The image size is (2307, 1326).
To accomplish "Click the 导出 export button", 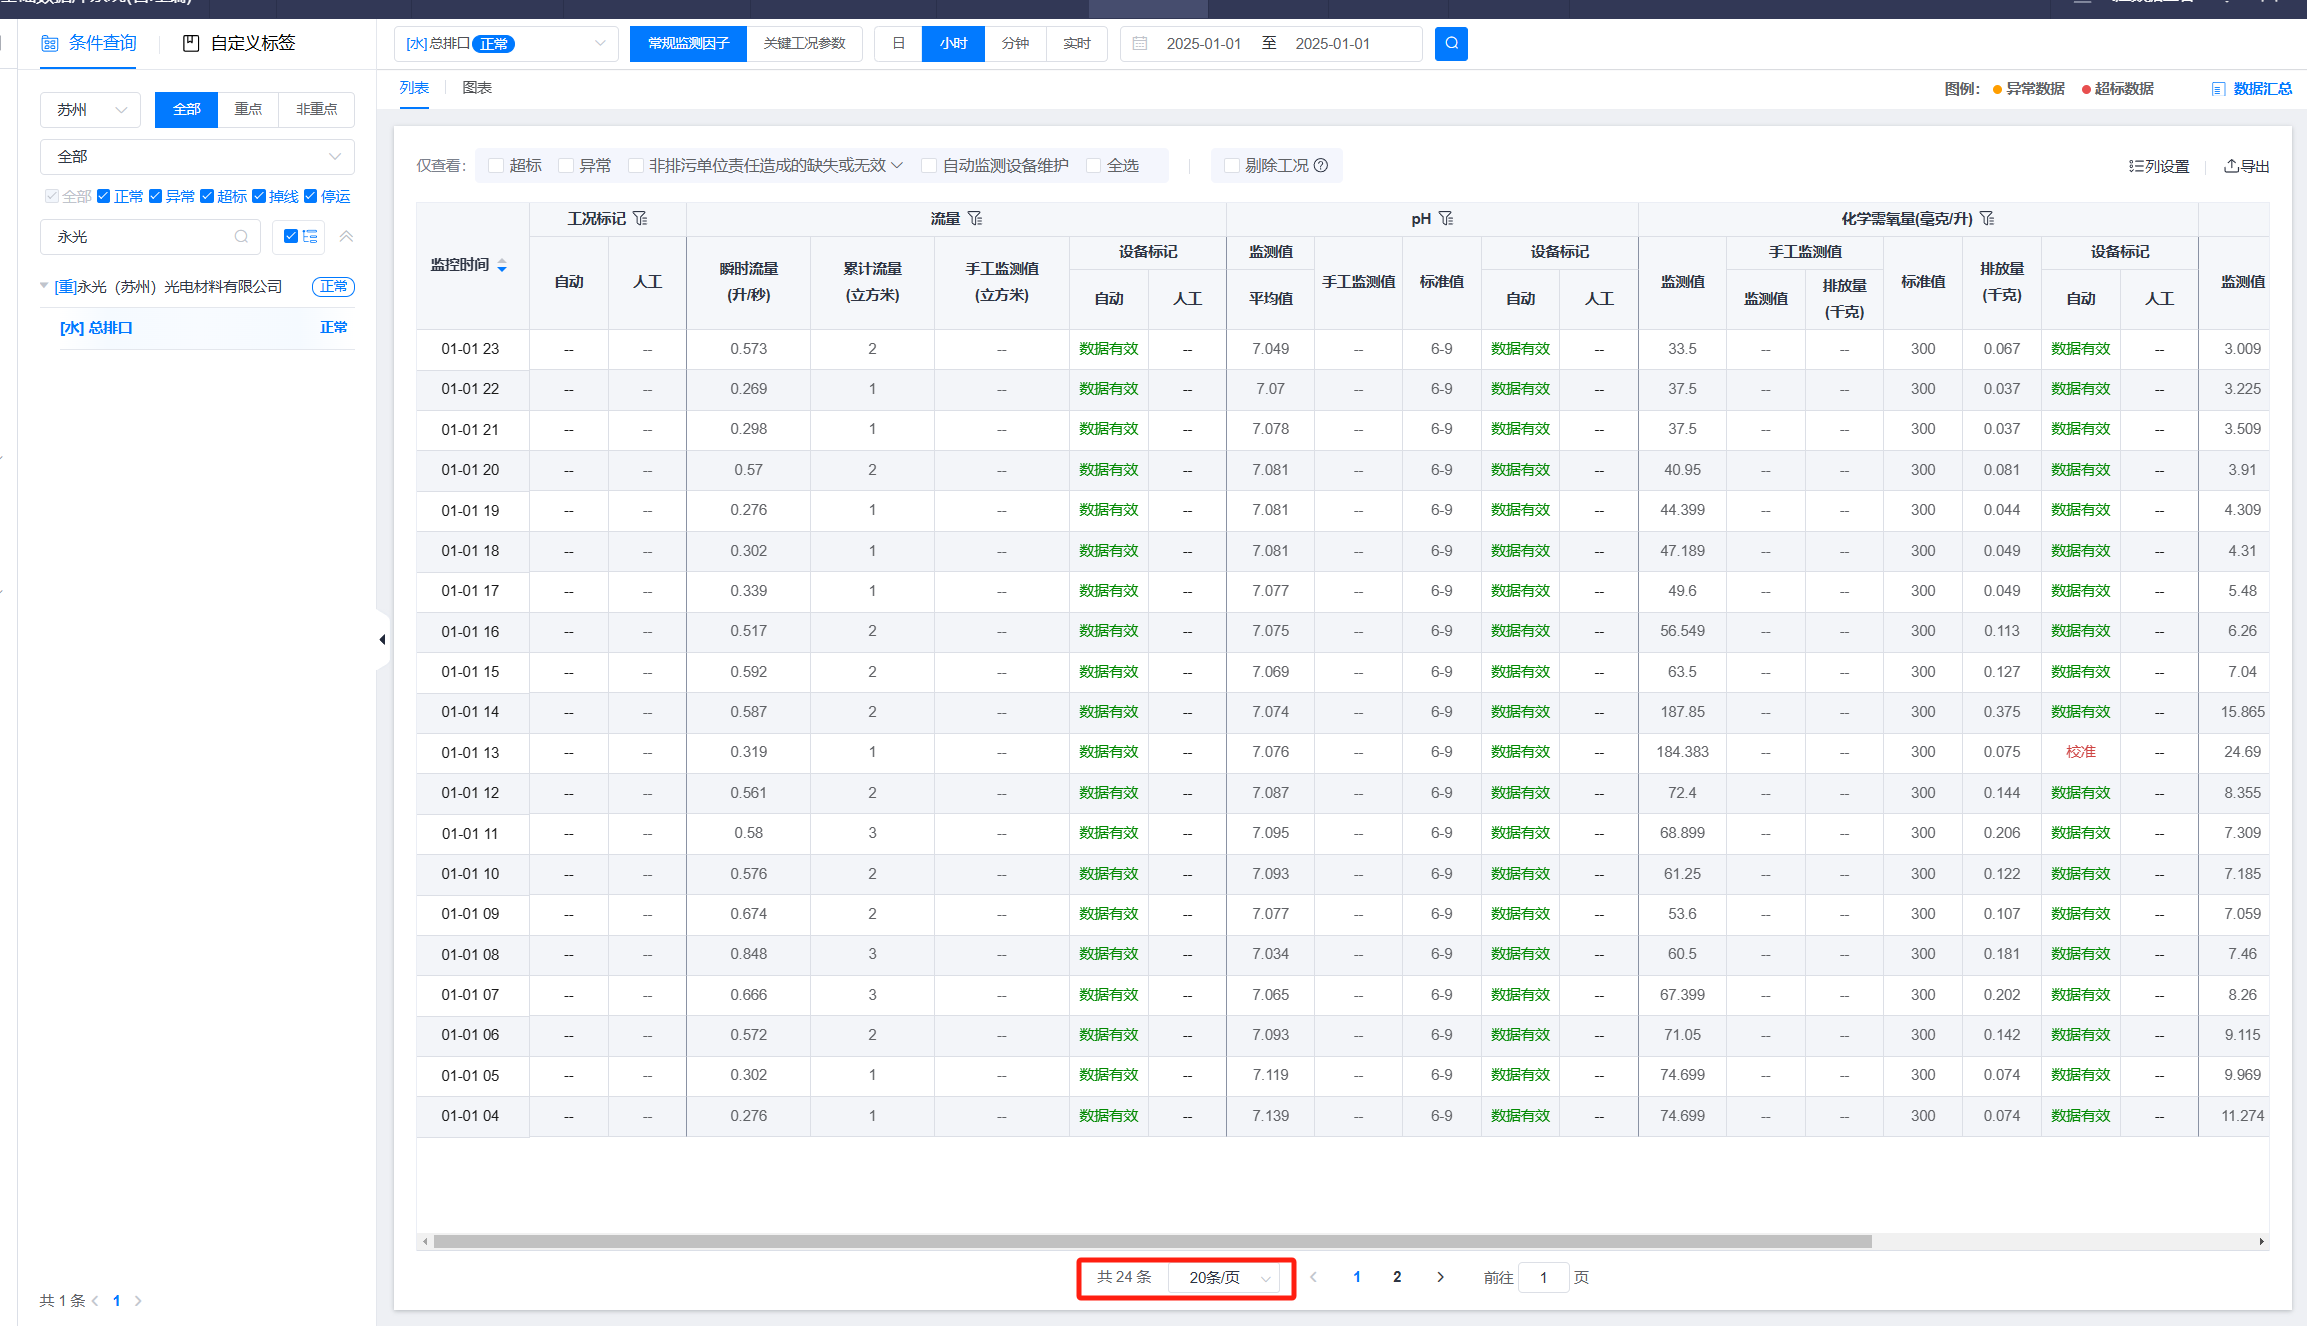I will tap(2246, 166).
